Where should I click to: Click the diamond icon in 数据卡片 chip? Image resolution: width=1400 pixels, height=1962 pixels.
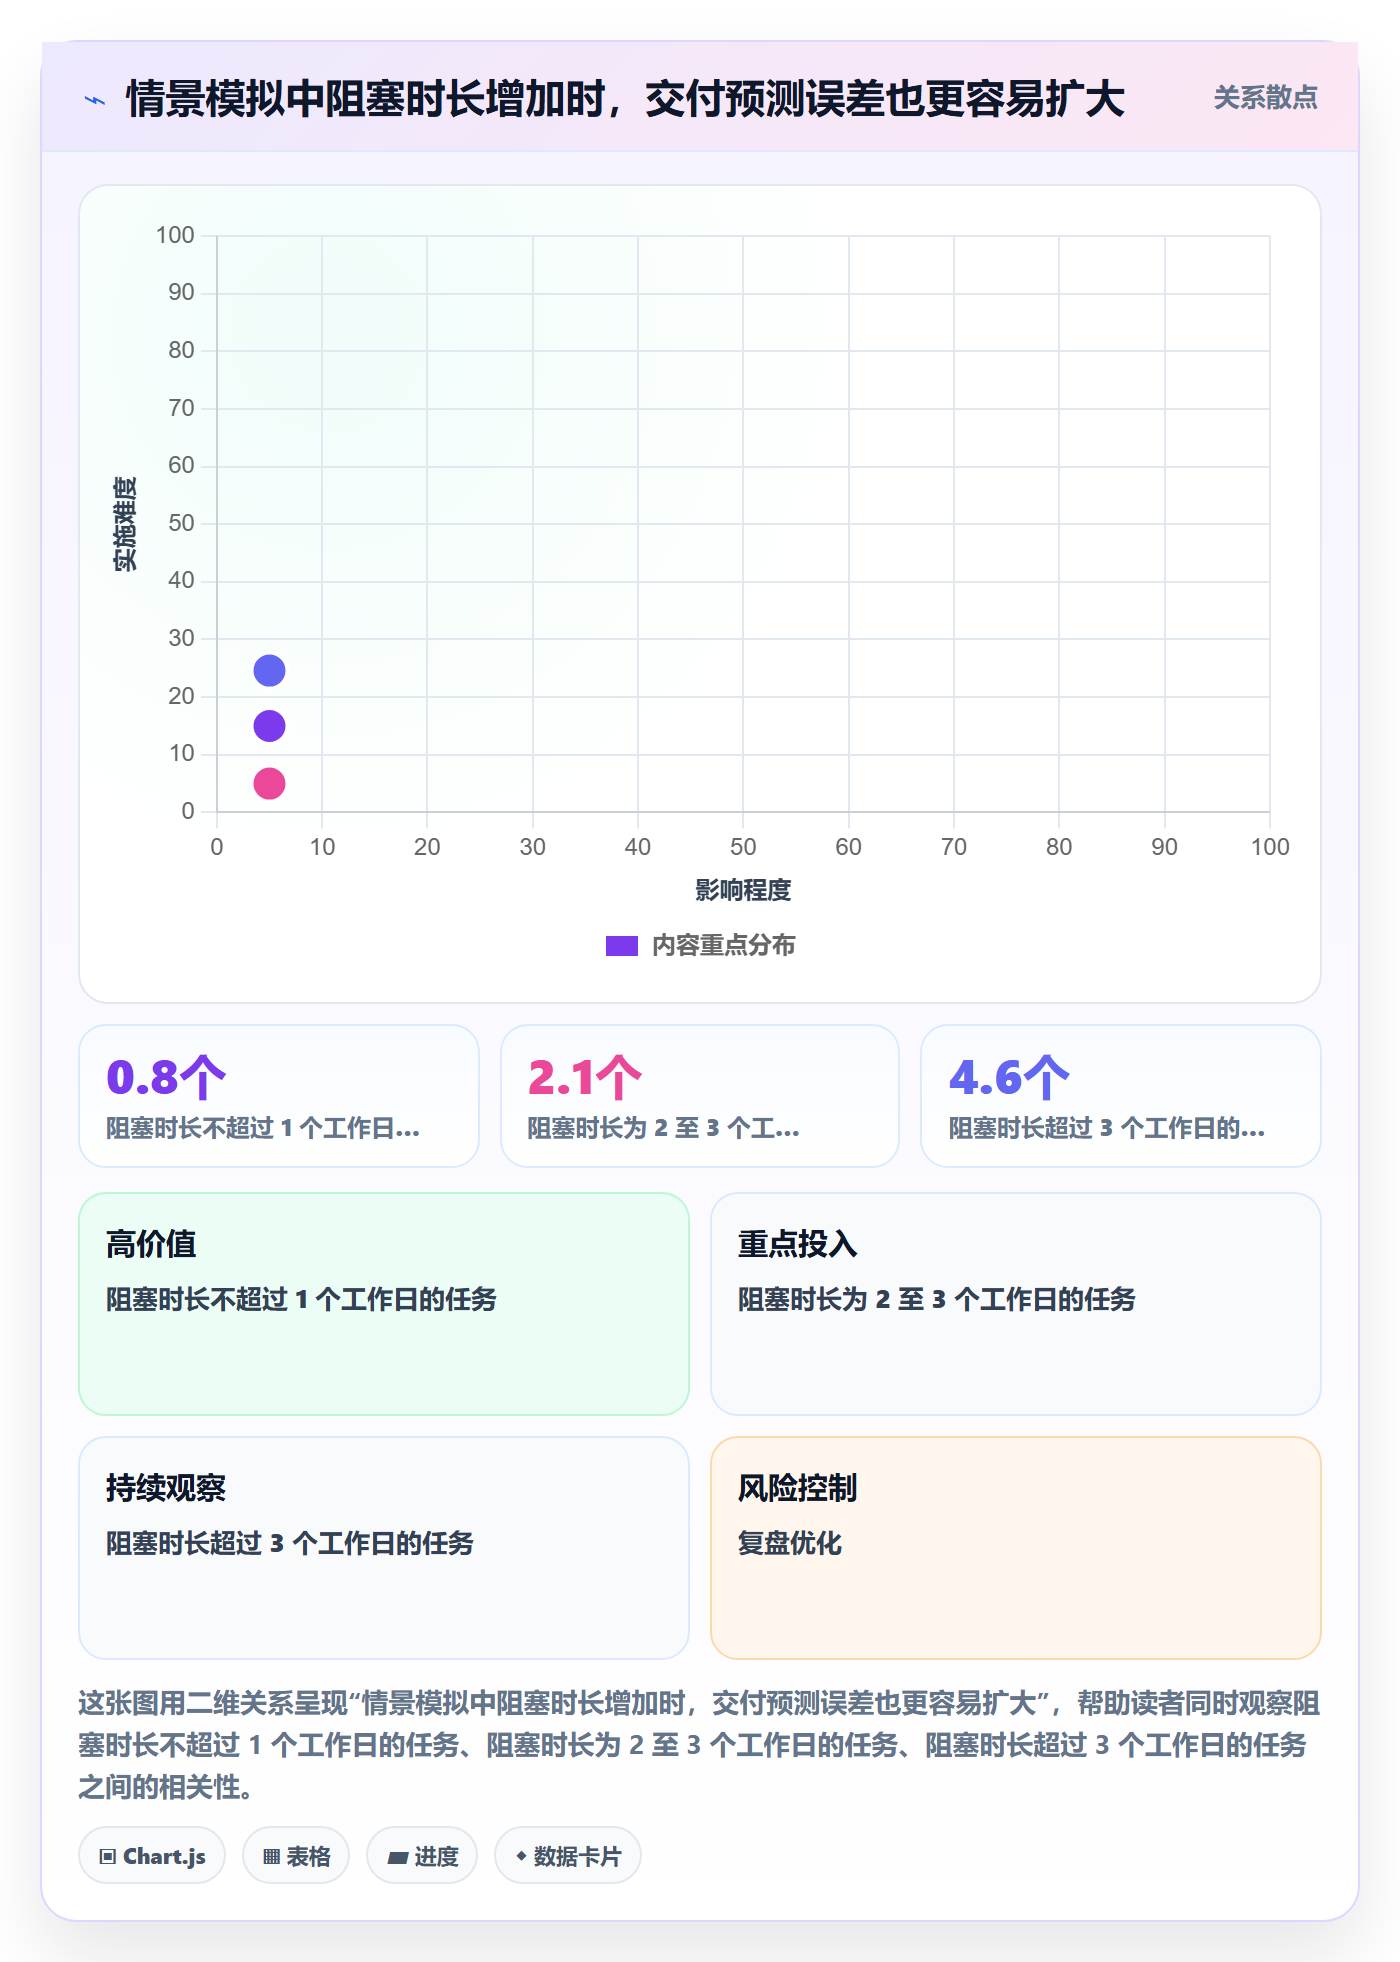point(521,1856)
